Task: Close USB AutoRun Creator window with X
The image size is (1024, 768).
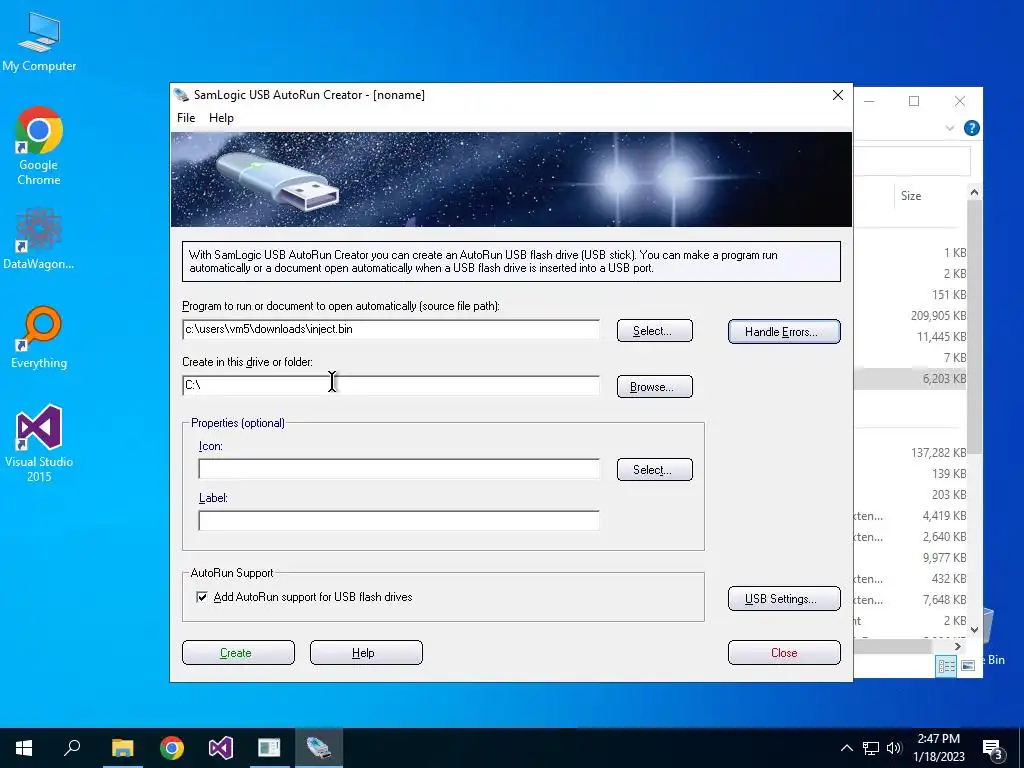Action: tap(838, 95)
